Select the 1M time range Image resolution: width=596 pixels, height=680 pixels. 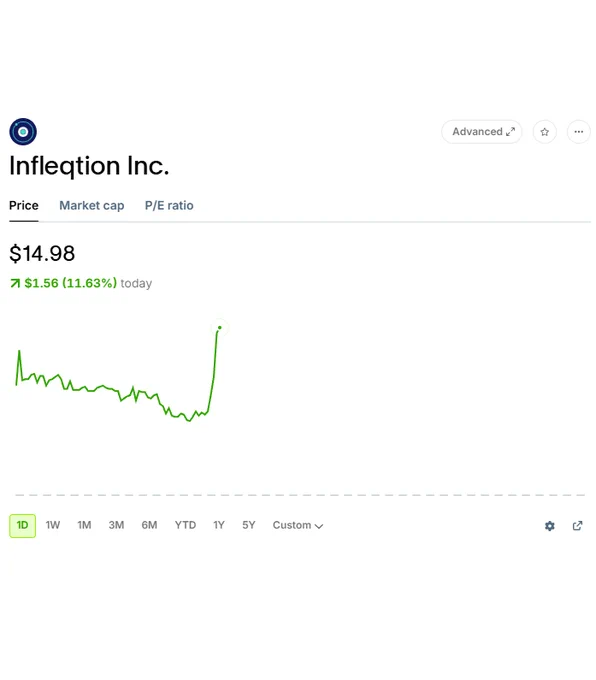tap(84, 525)
